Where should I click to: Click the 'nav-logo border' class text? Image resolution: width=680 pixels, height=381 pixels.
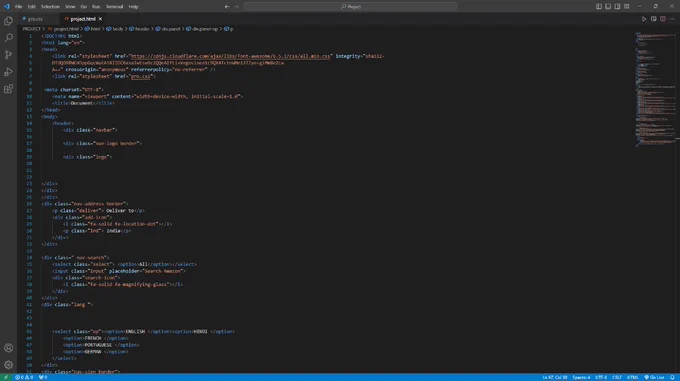pyautogui.click(x=116, y=143)
